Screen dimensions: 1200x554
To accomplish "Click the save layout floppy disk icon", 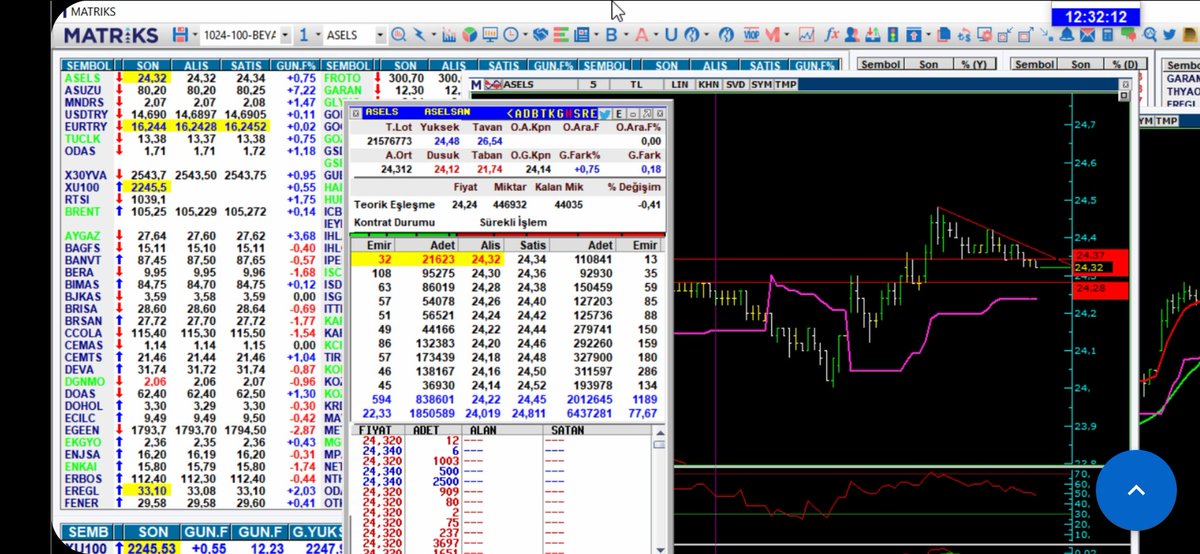I will point(179,35).
